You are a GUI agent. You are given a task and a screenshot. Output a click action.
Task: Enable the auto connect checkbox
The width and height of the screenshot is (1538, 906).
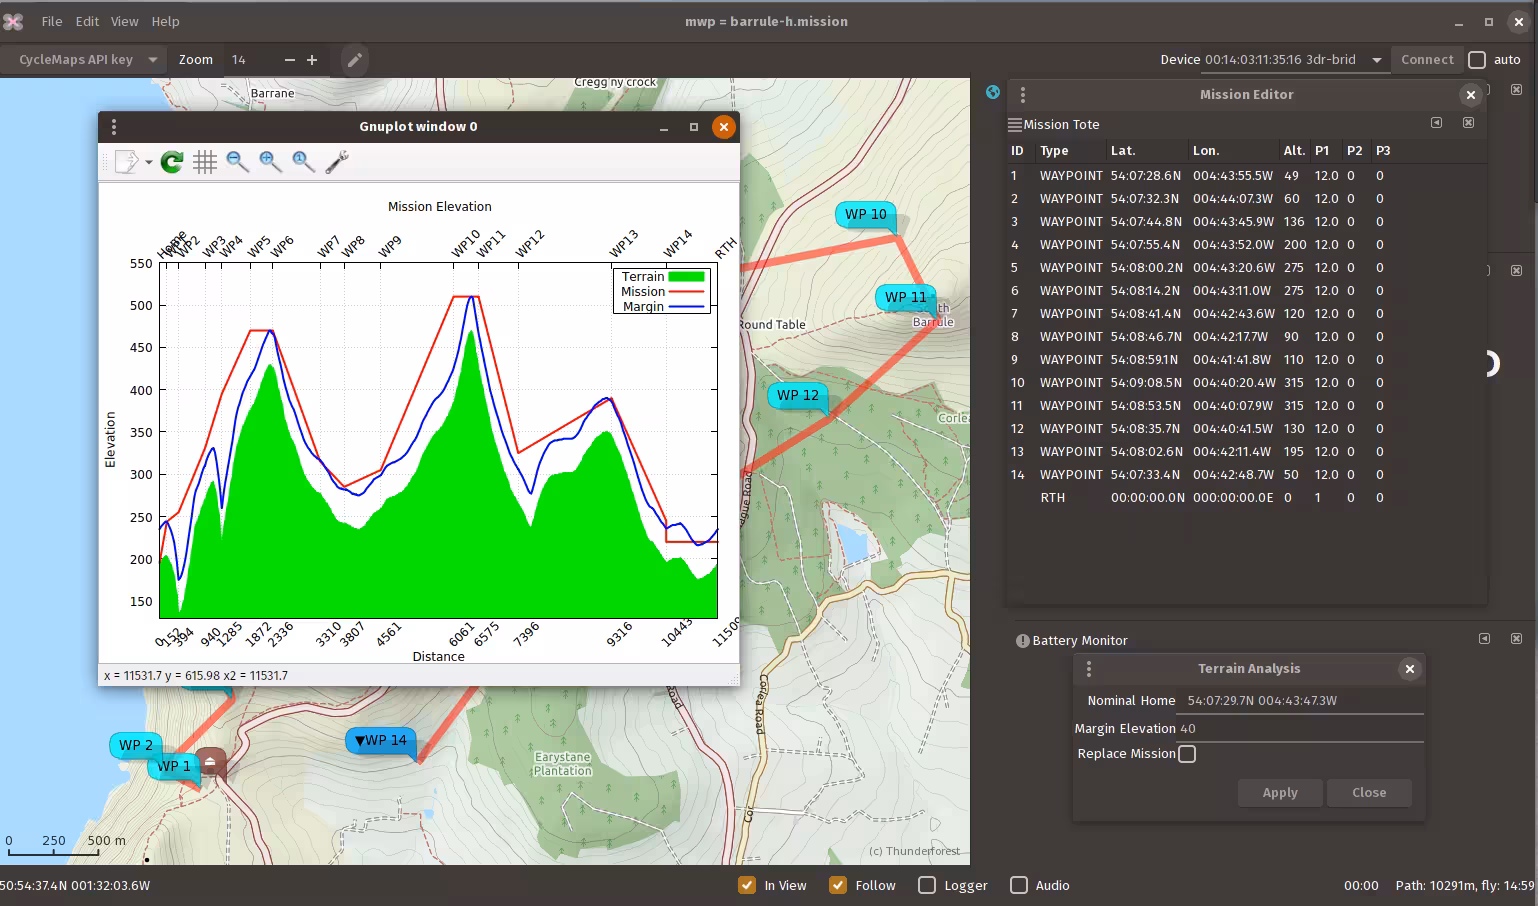(1477, 60)
